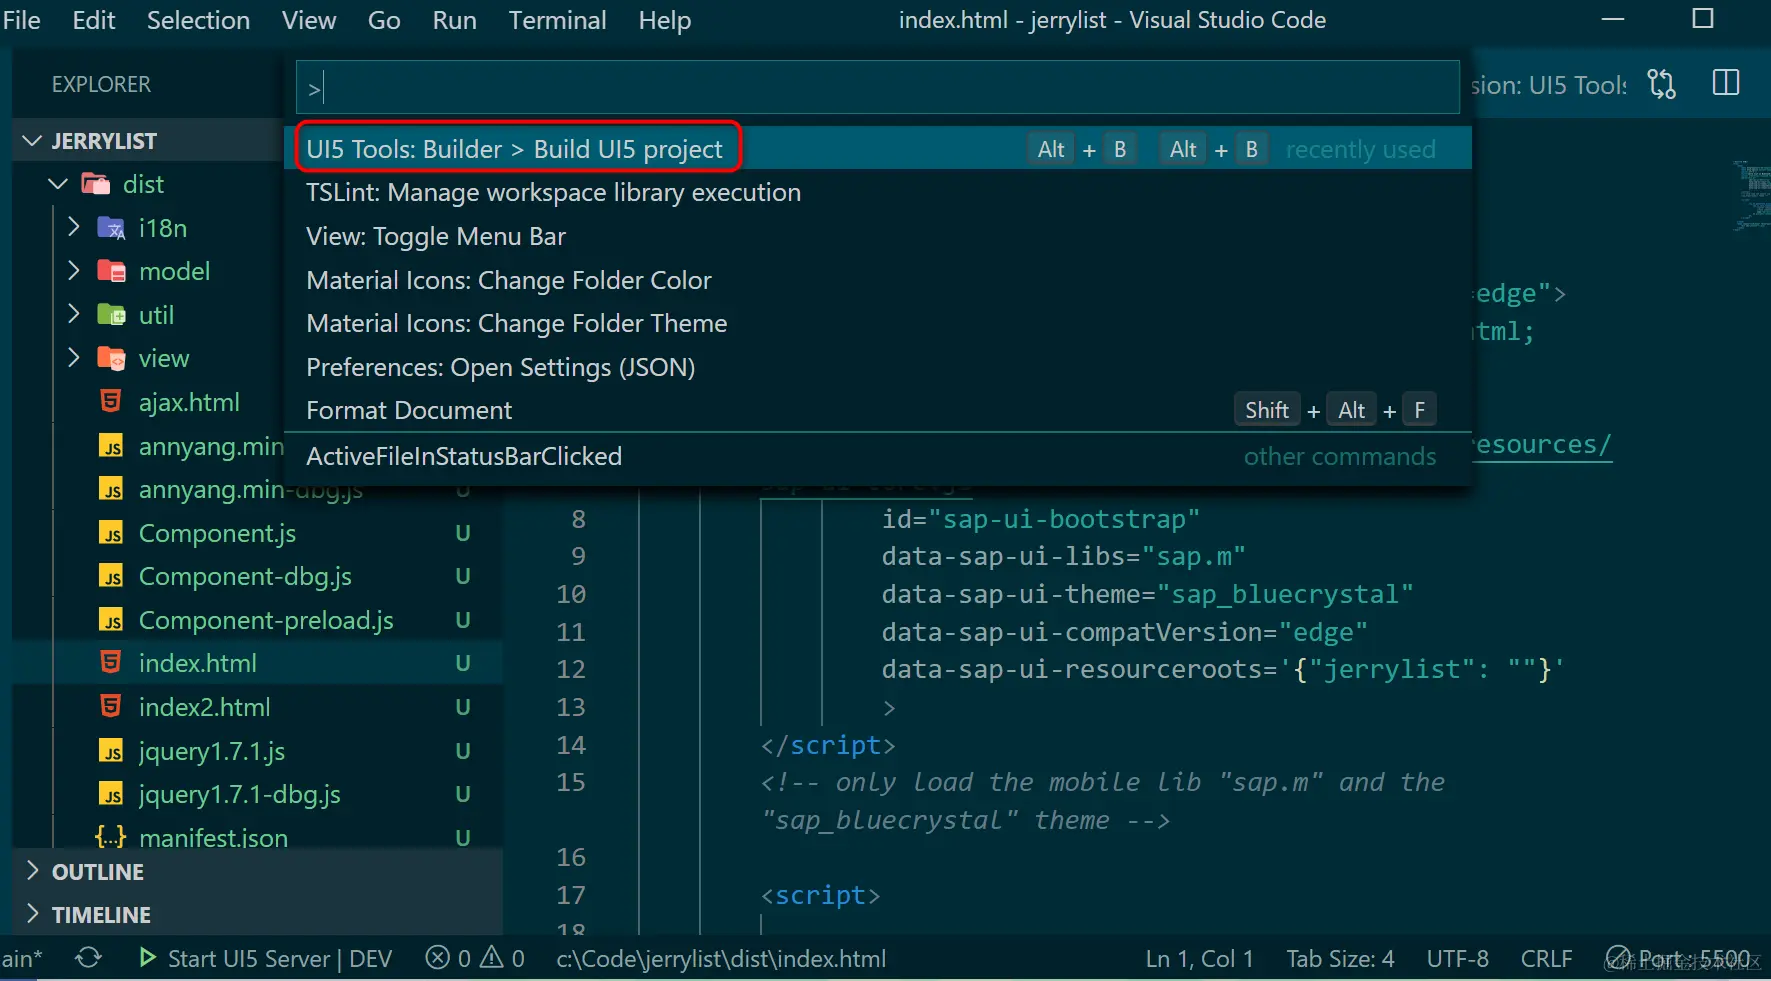Screen dimensions: 1771x981
Task: Collapse the dist folder chevron
Action: (58, 184)
